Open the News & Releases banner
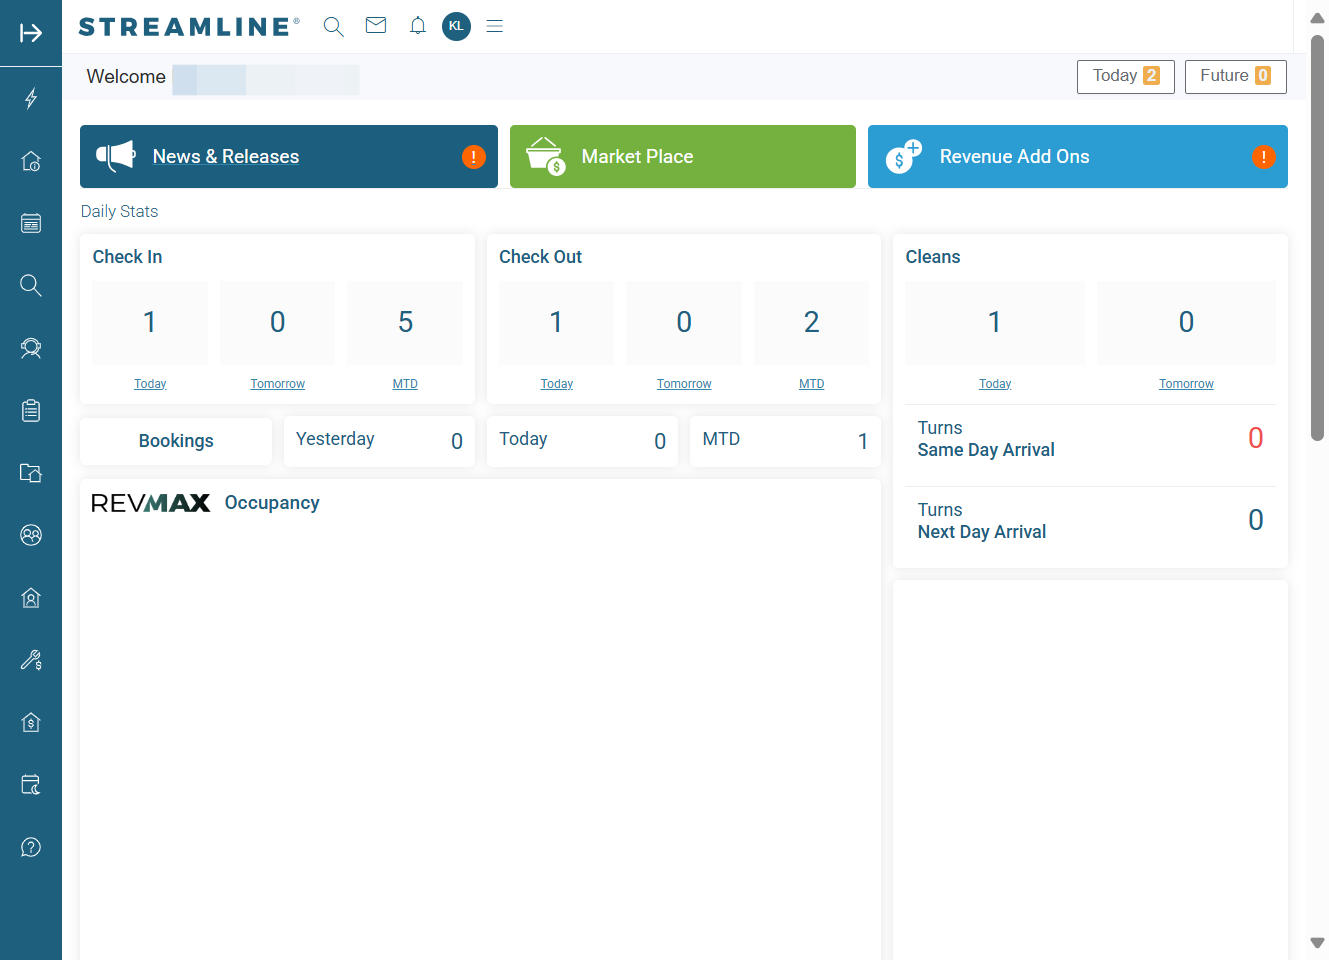1329x960 pixels. [289, 156]
